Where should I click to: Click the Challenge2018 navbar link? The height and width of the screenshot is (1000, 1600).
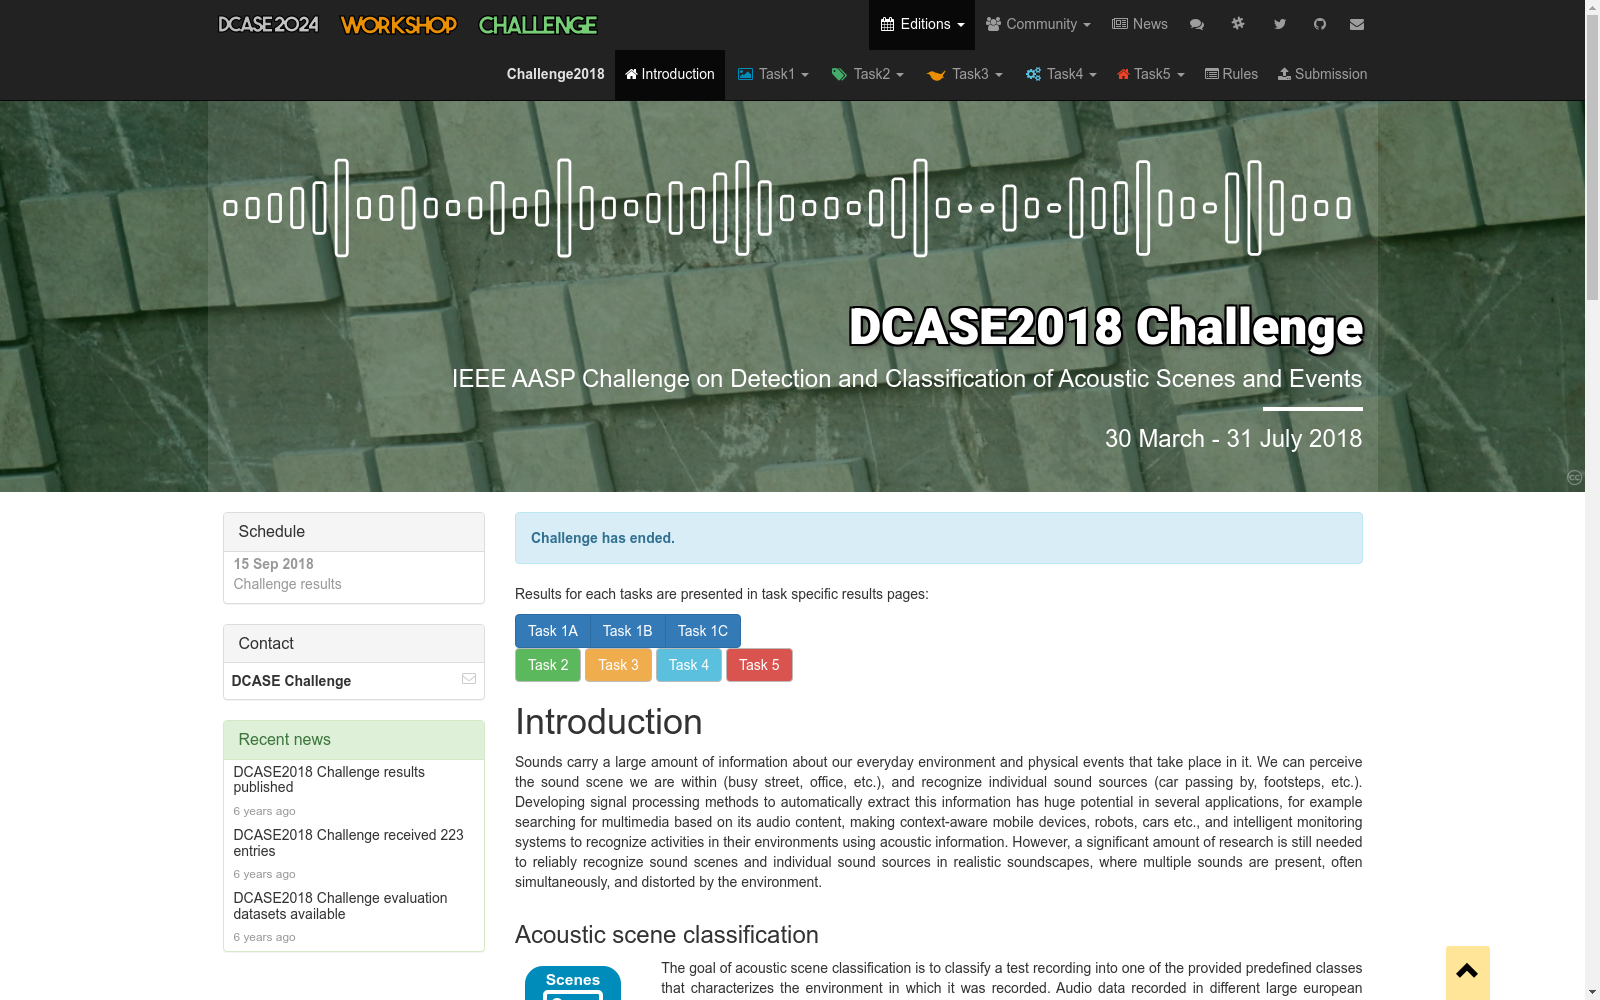click(x=555, y=75)
